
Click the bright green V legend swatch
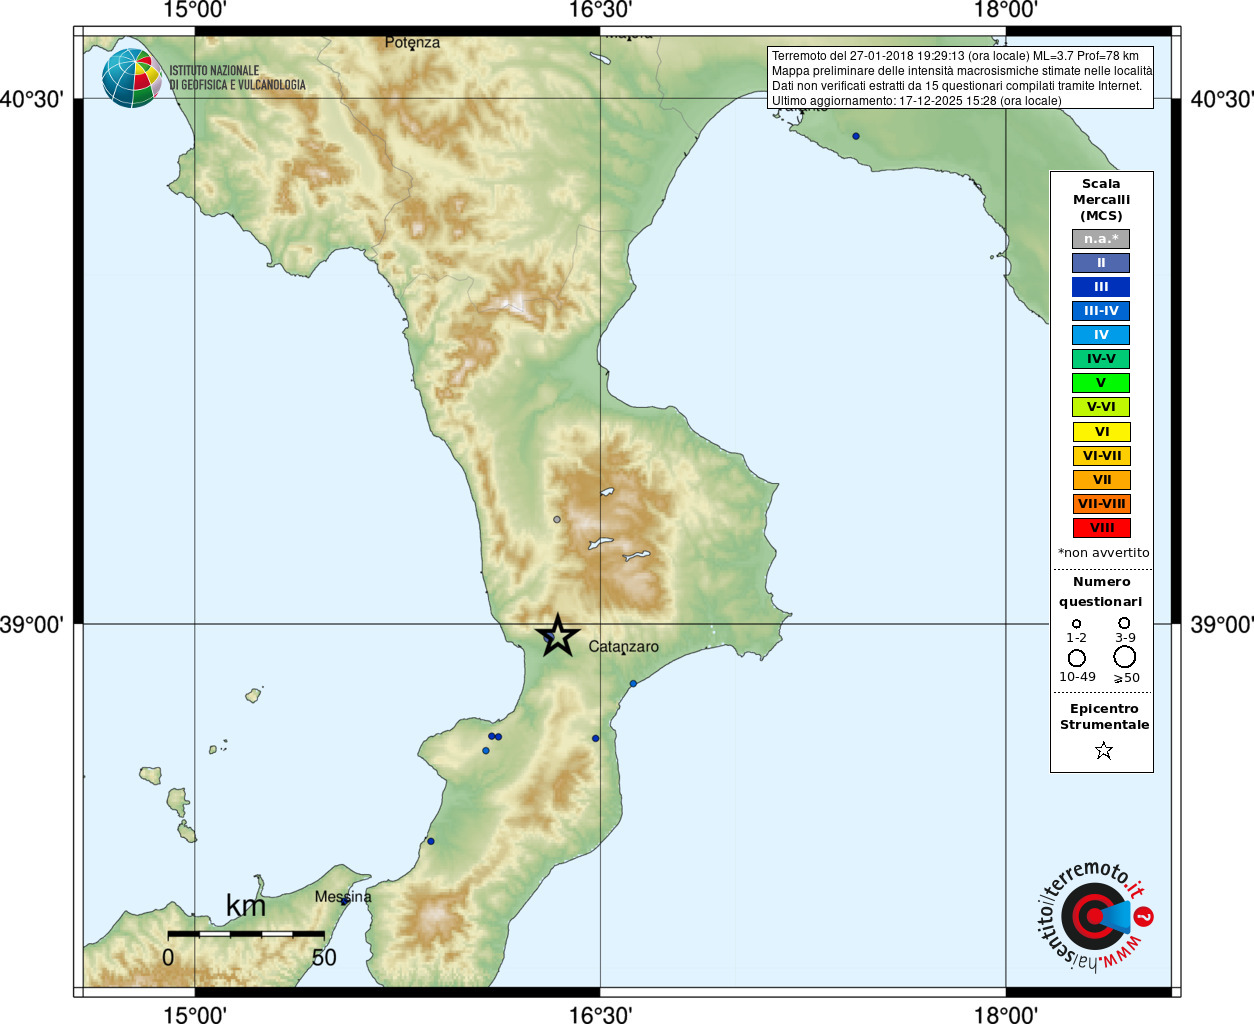click(x=1101, y=383)
